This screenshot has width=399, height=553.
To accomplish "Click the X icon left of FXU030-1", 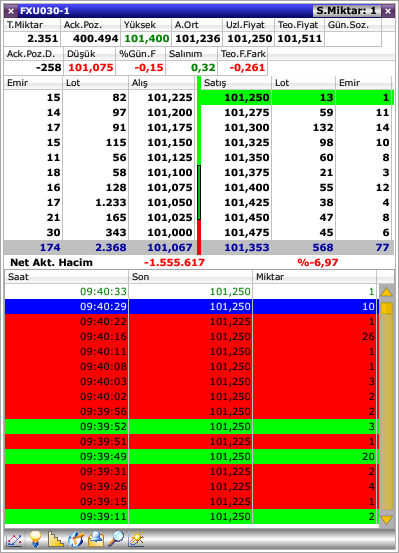I will [x=11, y=11].
